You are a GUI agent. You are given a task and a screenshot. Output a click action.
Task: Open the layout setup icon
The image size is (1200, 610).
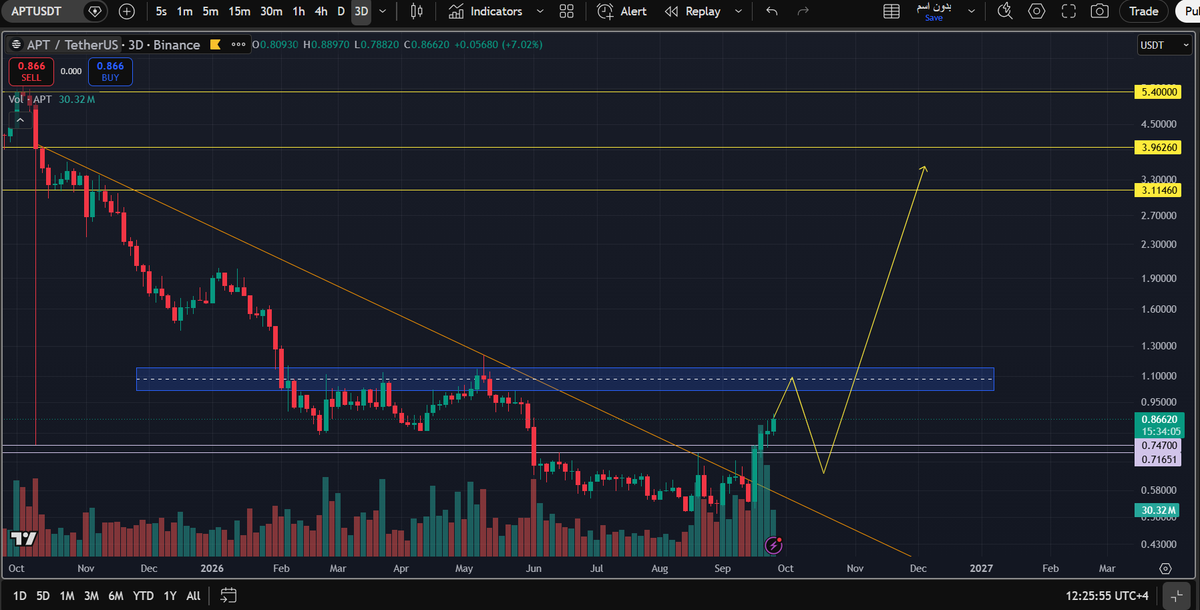[891, 12]
